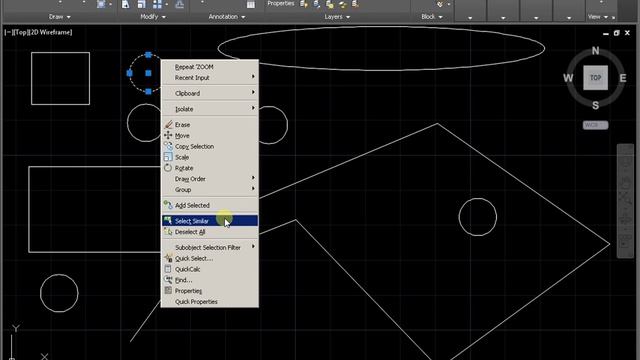Image resolution: width=640 pixels, height=360 pixels.
Task: Click the W direction on the ViewCube compass
Action: 568,78
